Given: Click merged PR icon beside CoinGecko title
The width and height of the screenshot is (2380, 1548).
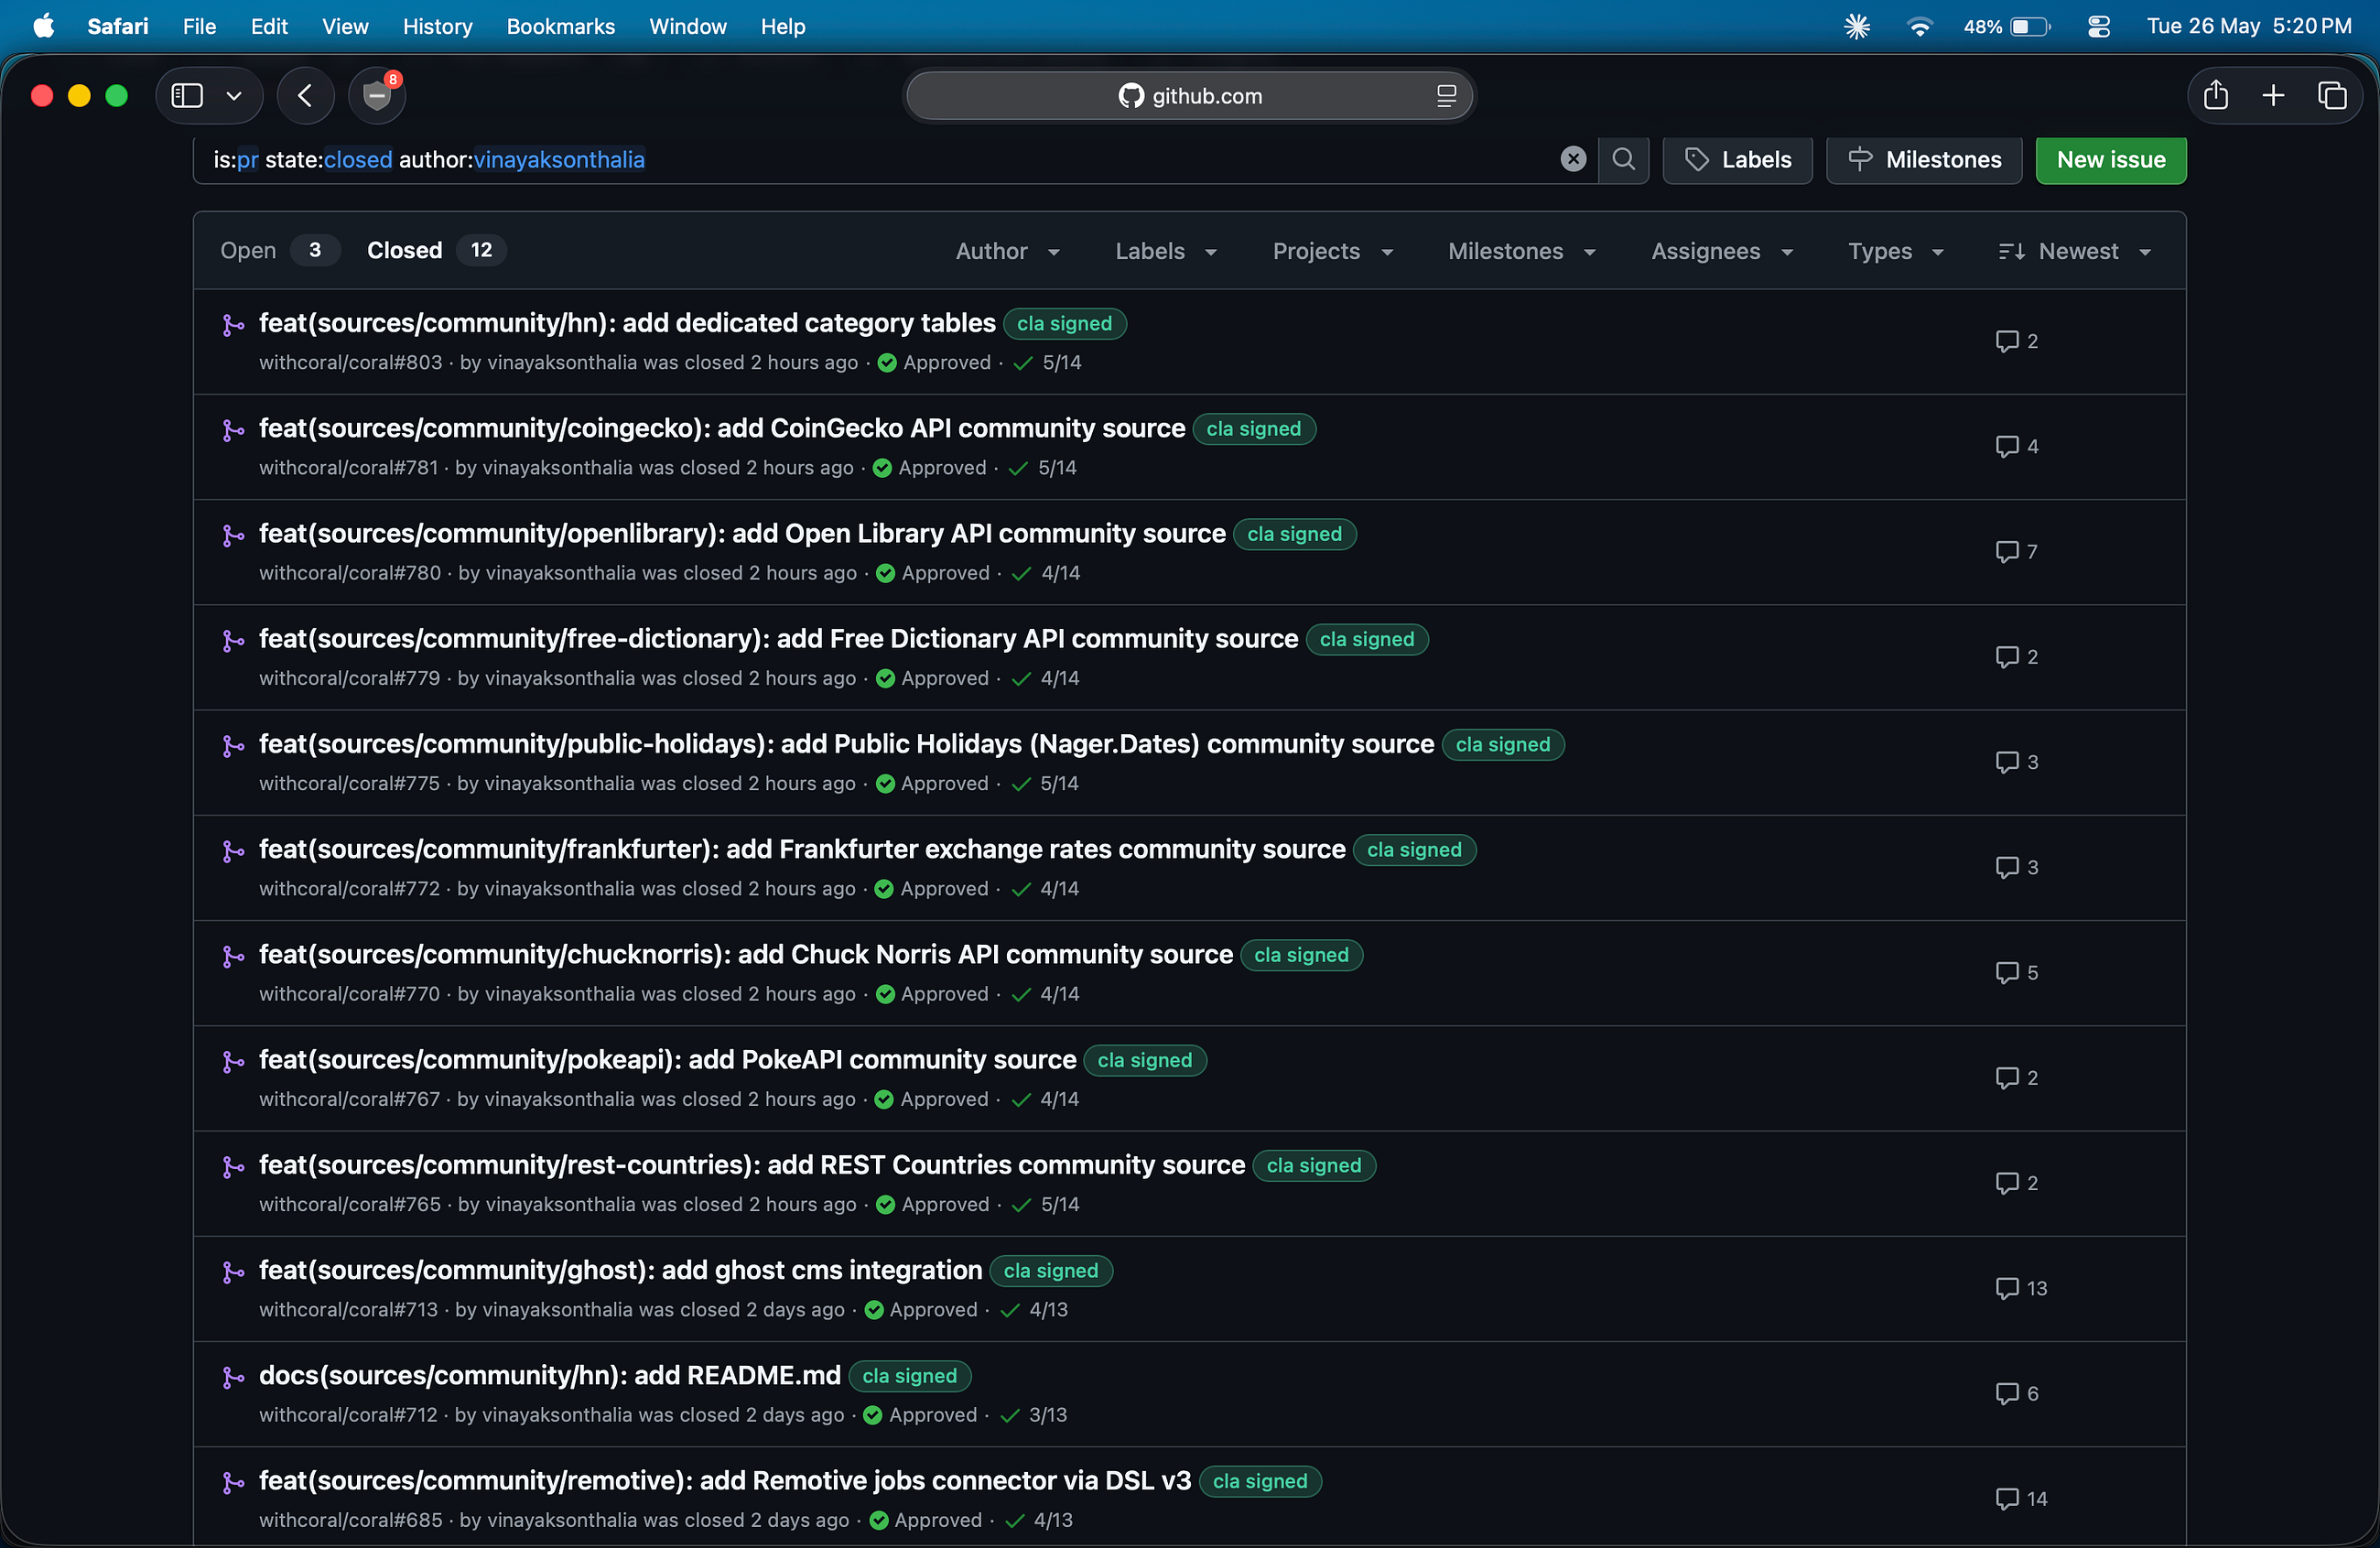Looking at the screenshot, I should point(233,429).
